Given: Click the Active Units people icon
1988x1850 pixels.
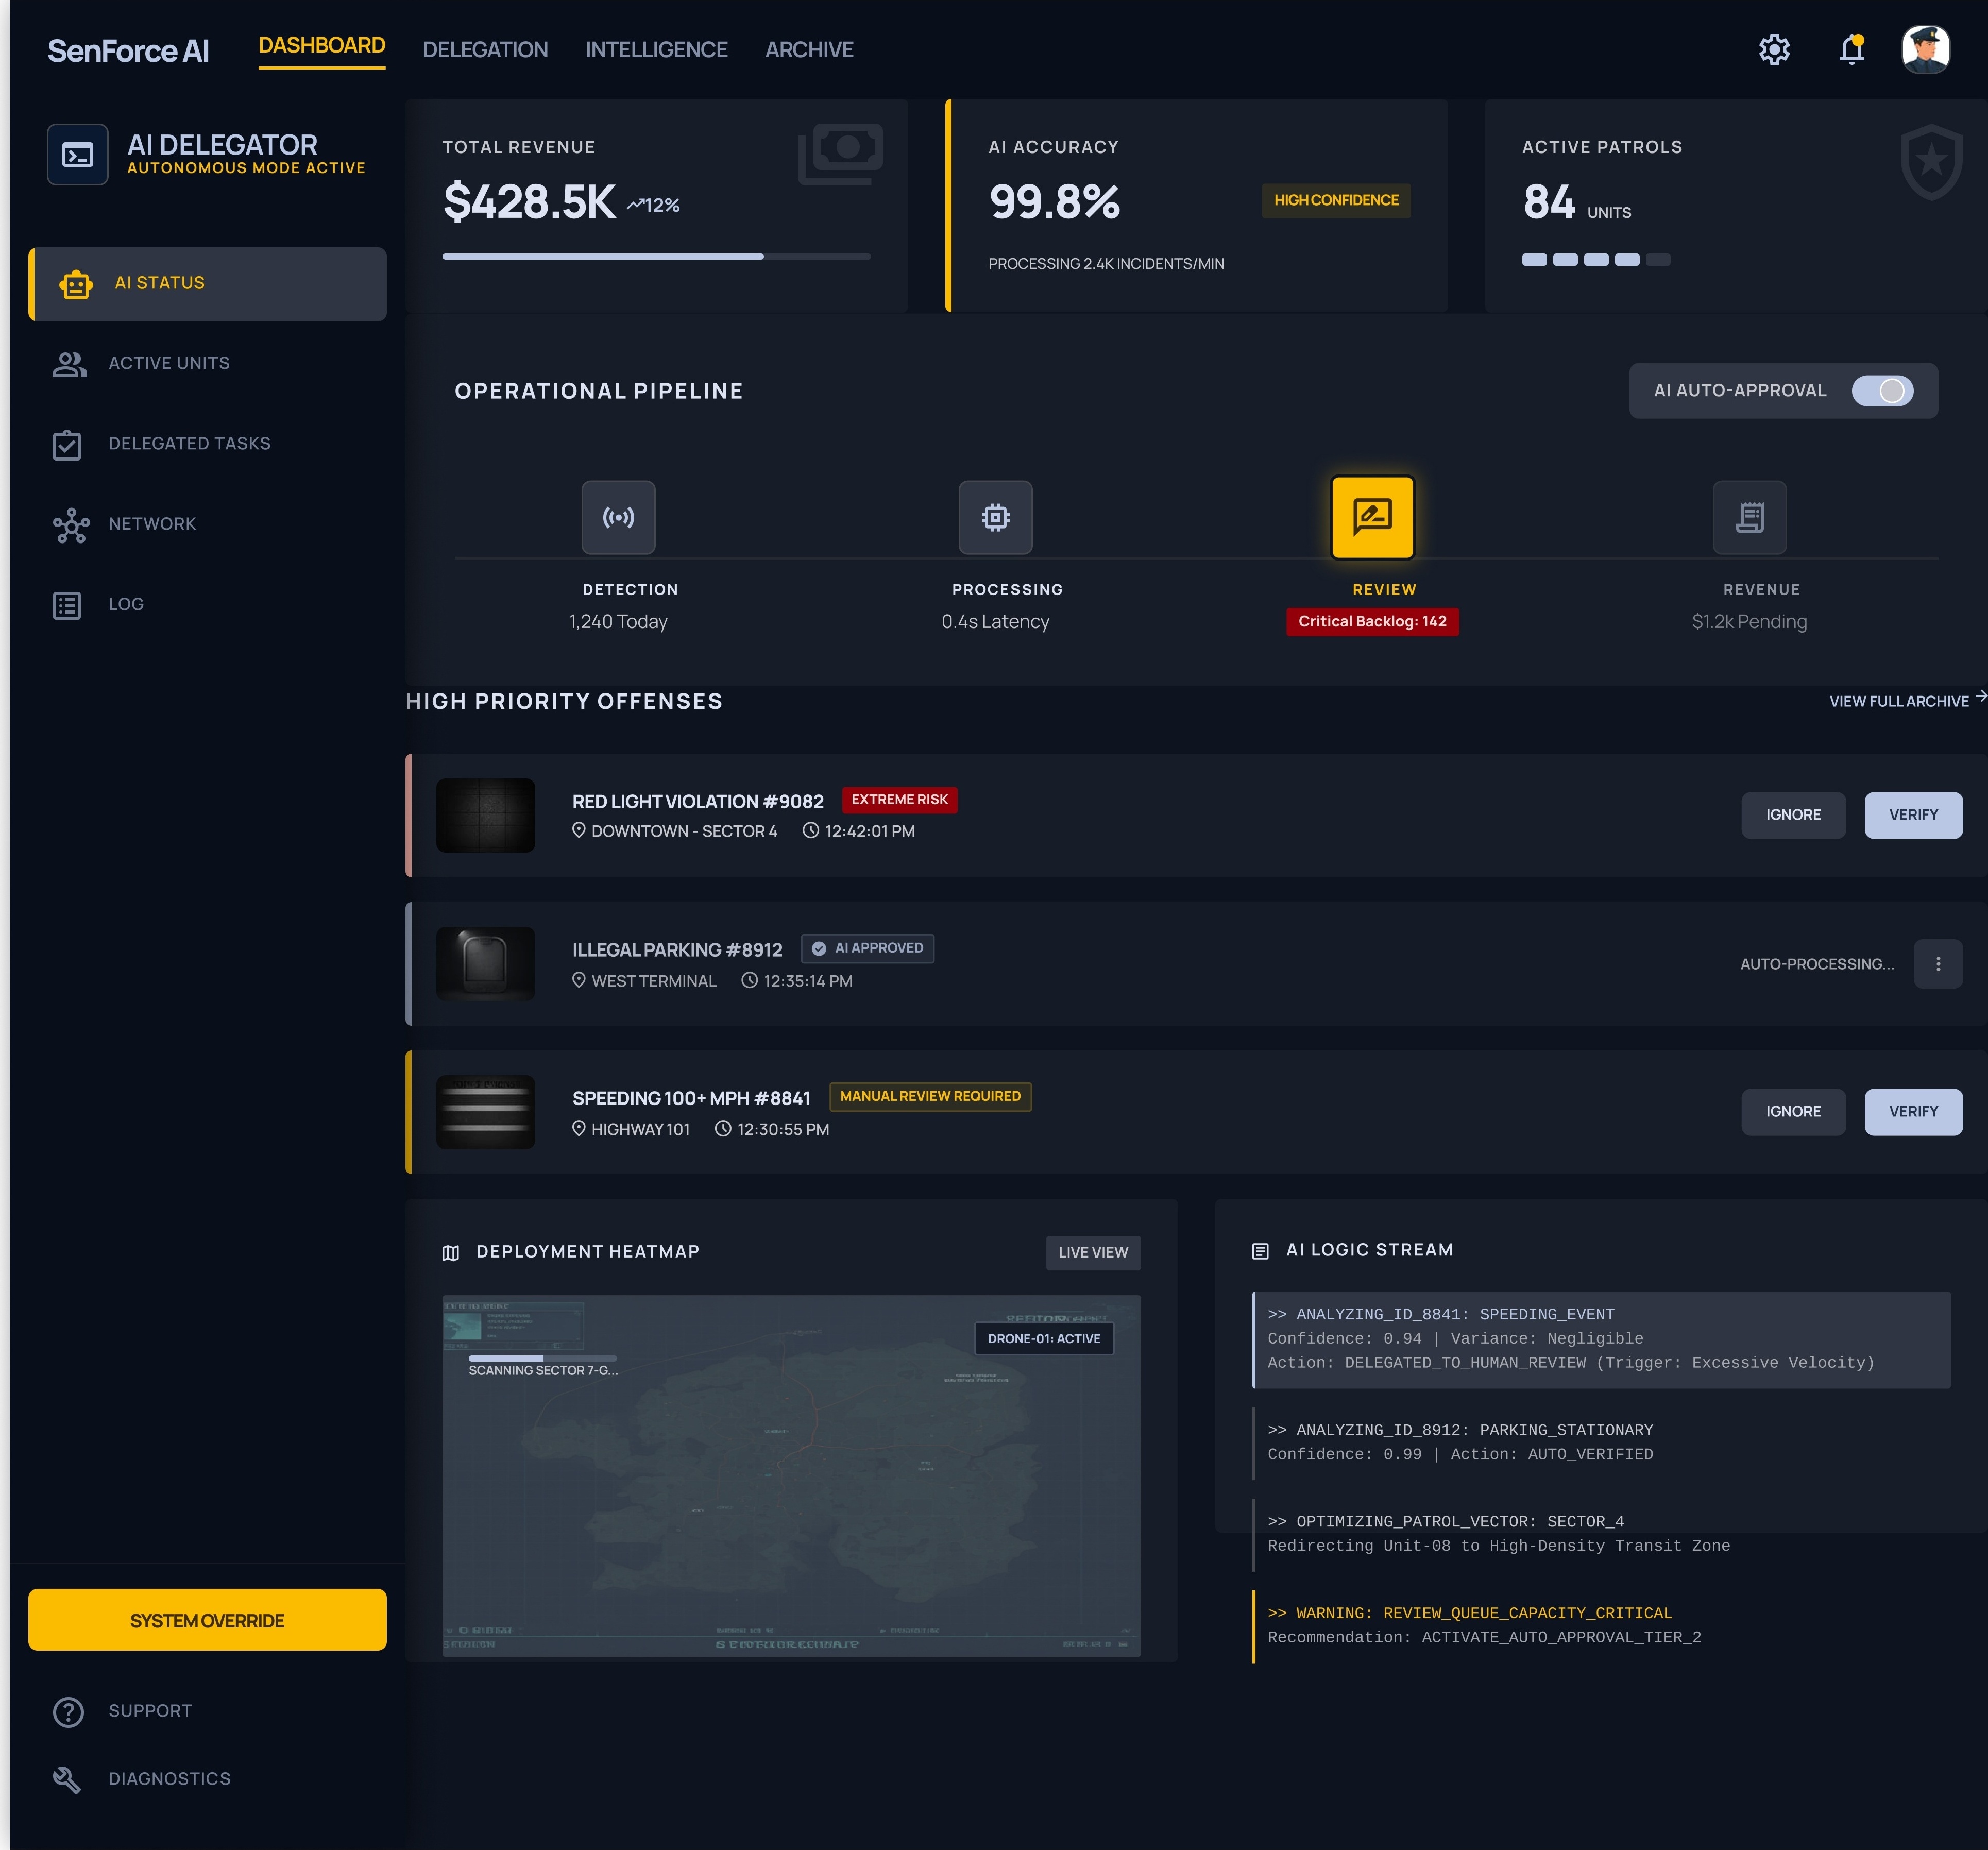Looking at the screenshot, I should point(70,364).
